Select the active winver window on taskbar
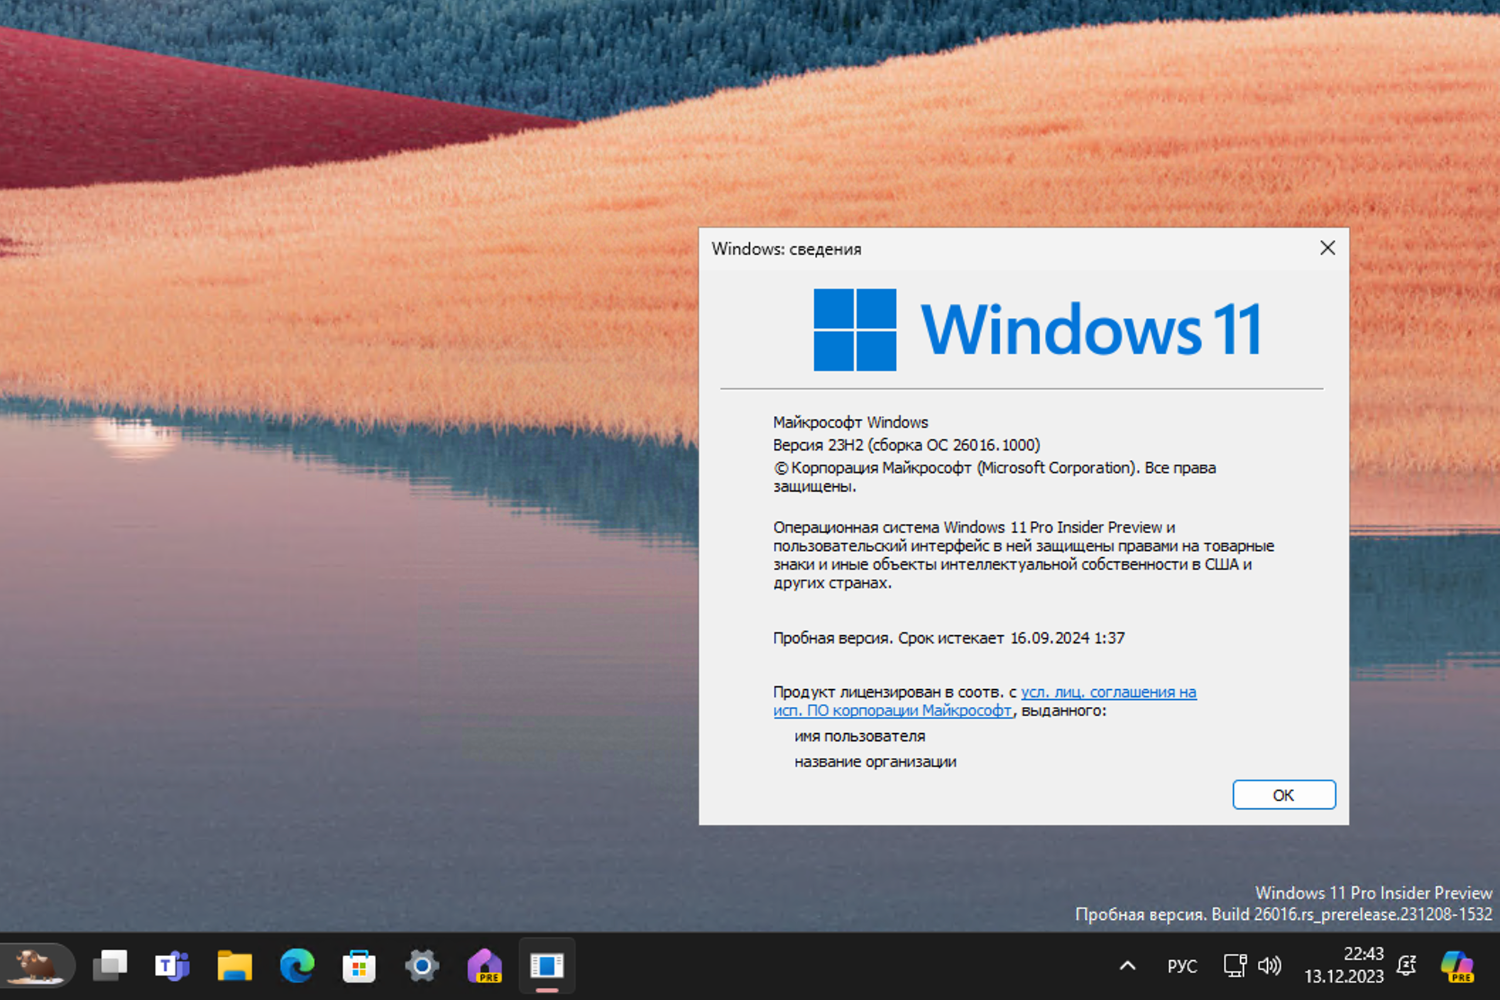Image resolution: width=1500 pixels, height=1000 pixels. (547, 965)
